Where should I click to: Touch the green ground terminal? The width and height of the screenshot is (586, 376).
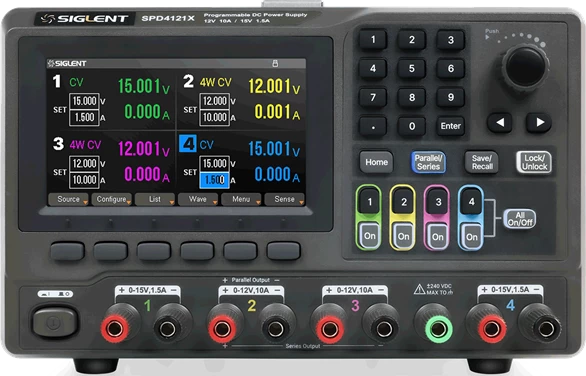(x=439, y=329)
